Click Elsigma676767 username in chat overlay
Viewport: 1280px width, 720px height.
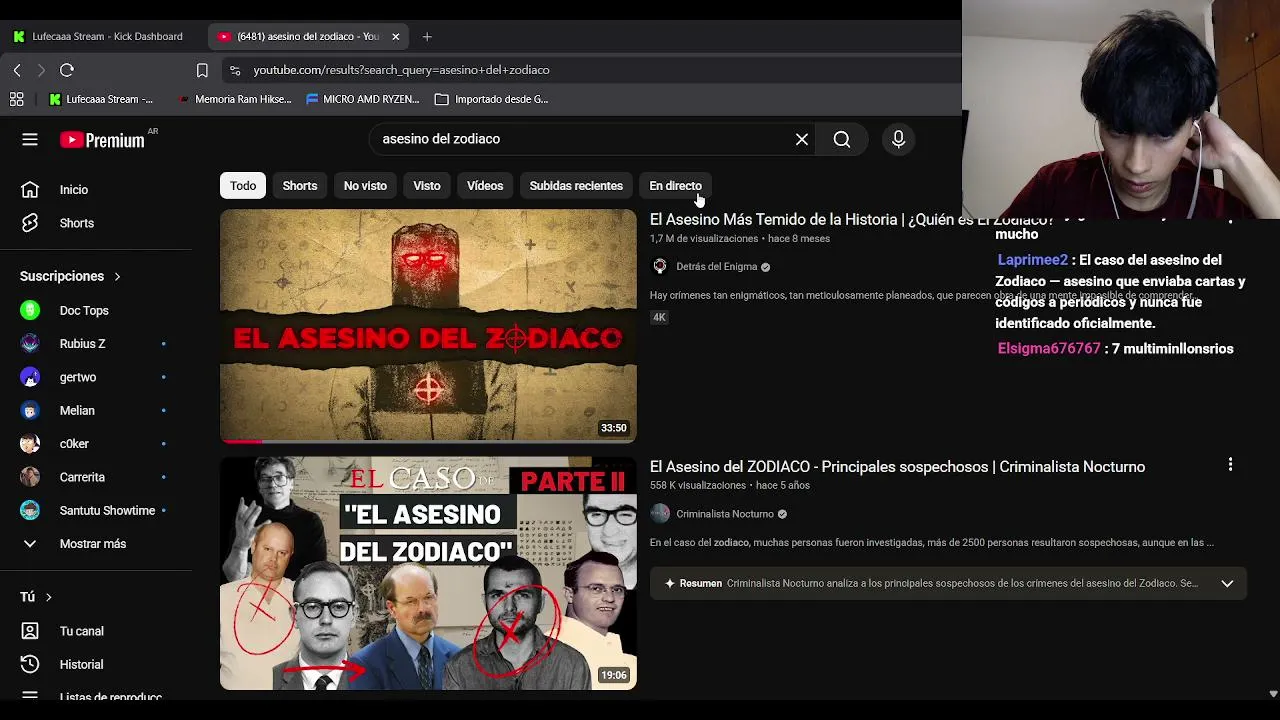(x=1048, y=349)
